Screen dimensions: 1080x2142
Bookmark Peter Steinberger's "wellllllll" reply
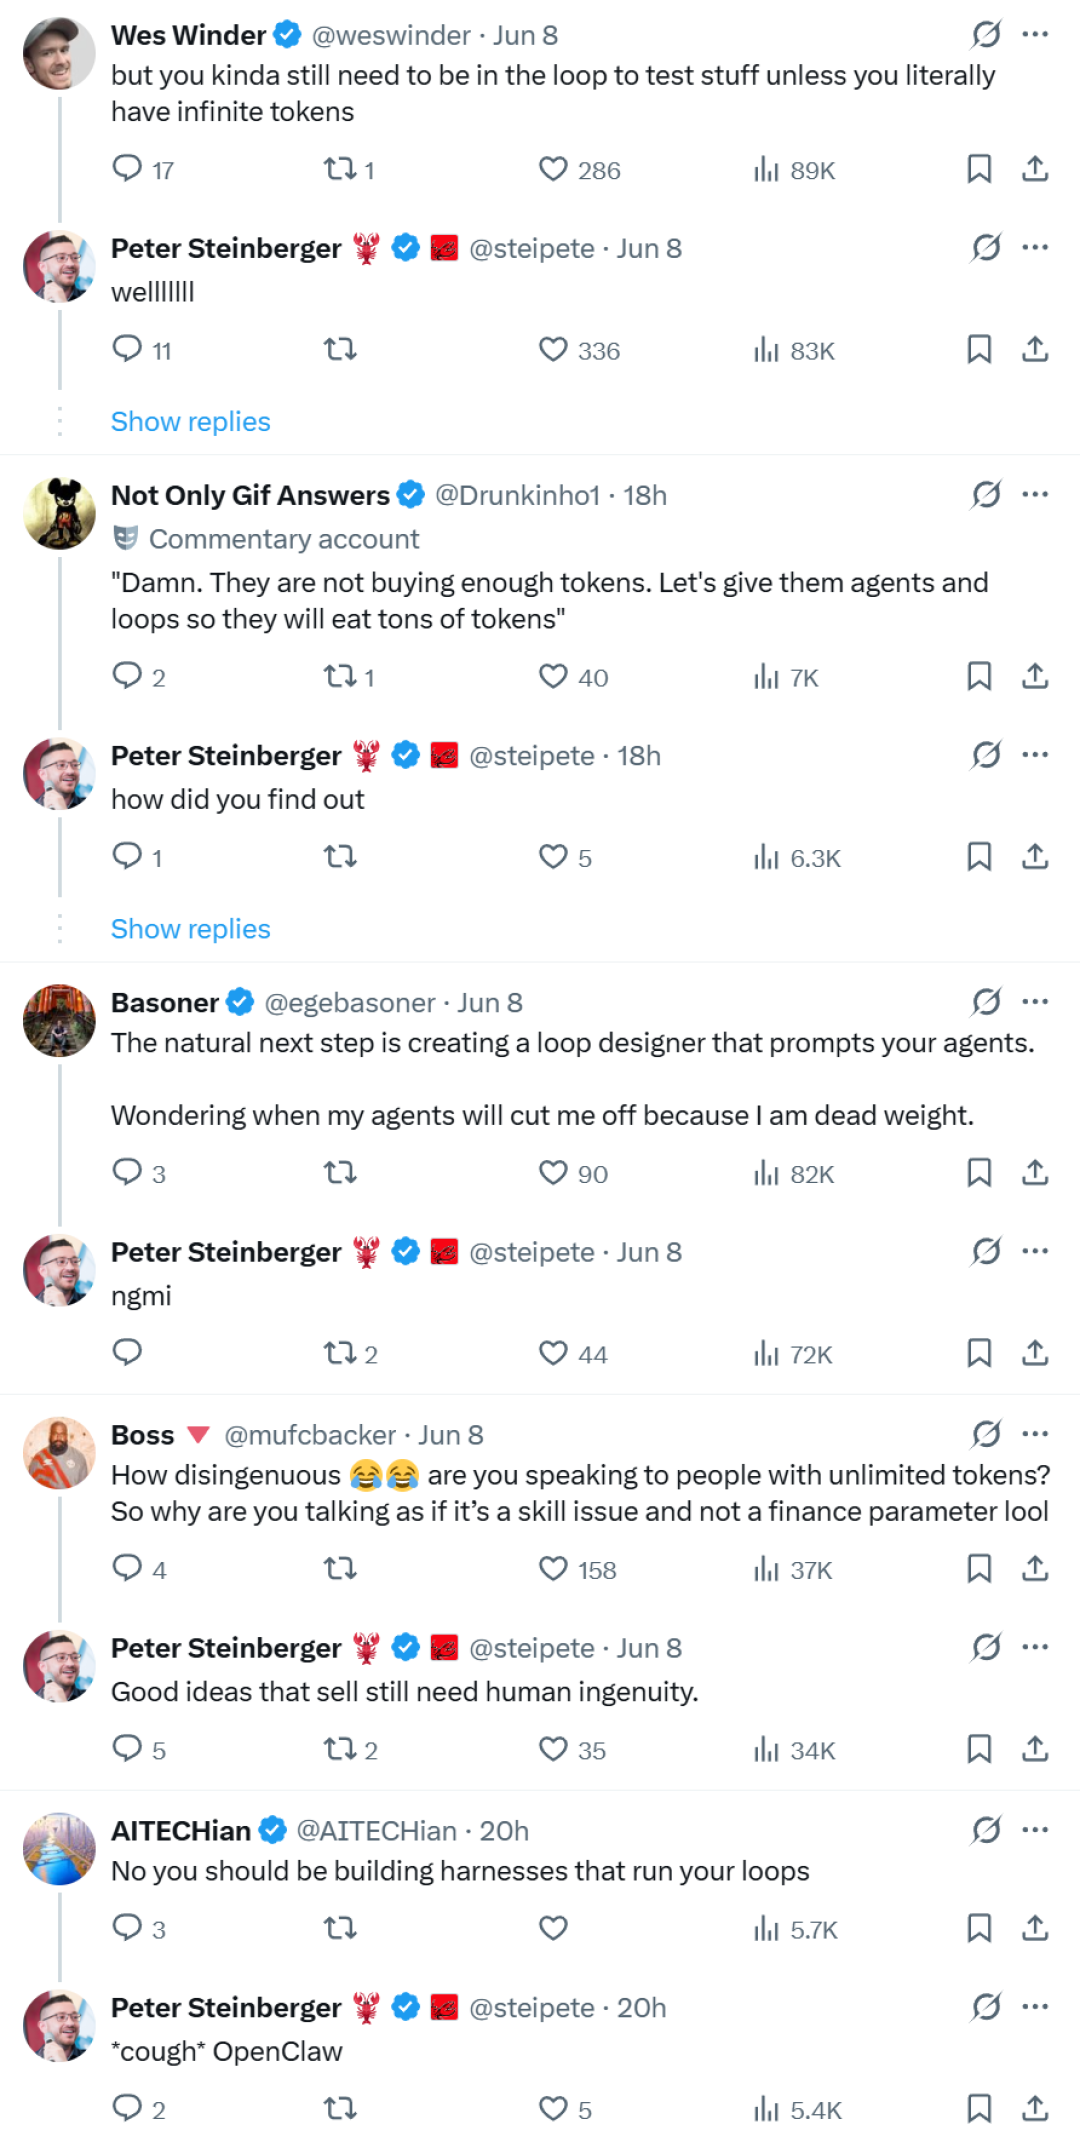pyautogui.click(x=979, y=349)
